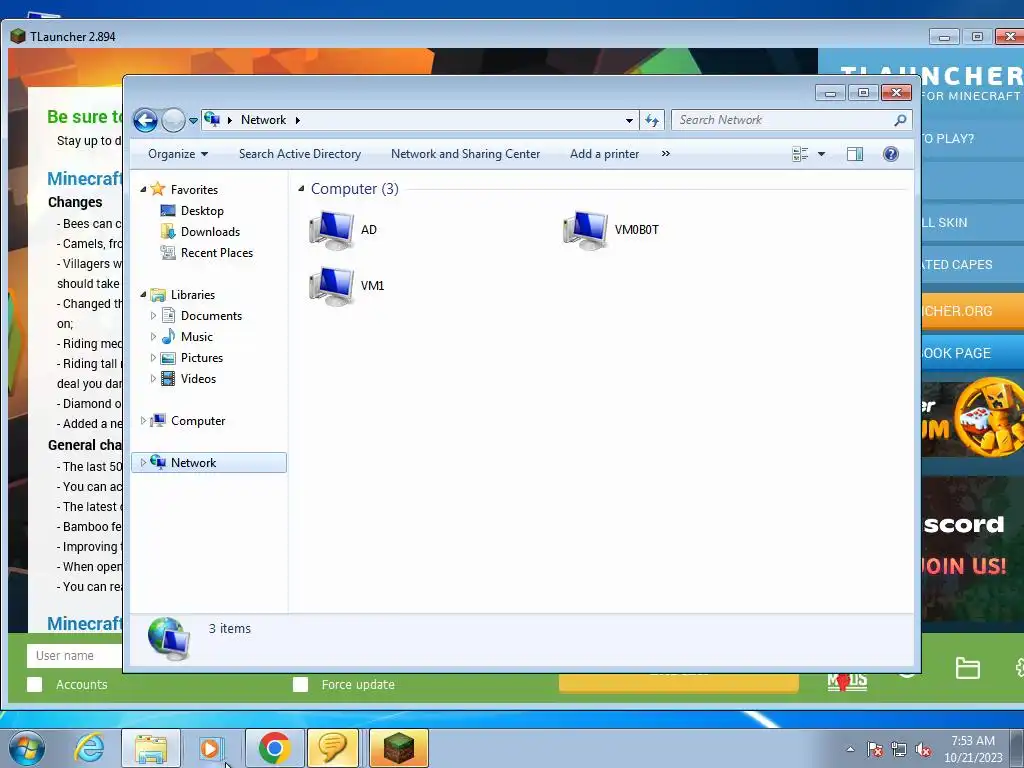
Task: Show hidden tray icons arrow
Action: (850, 749)
